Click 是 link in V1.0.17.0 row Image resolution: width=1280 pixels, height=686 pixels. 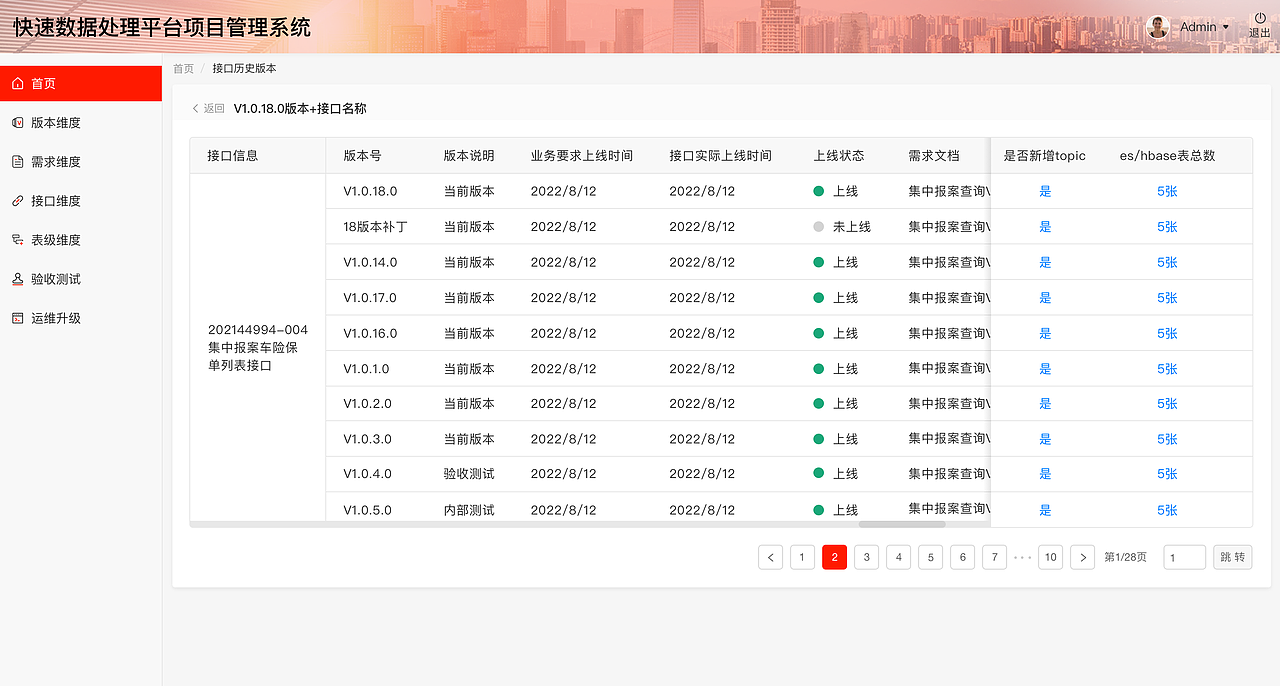(x=1045, y=298)
